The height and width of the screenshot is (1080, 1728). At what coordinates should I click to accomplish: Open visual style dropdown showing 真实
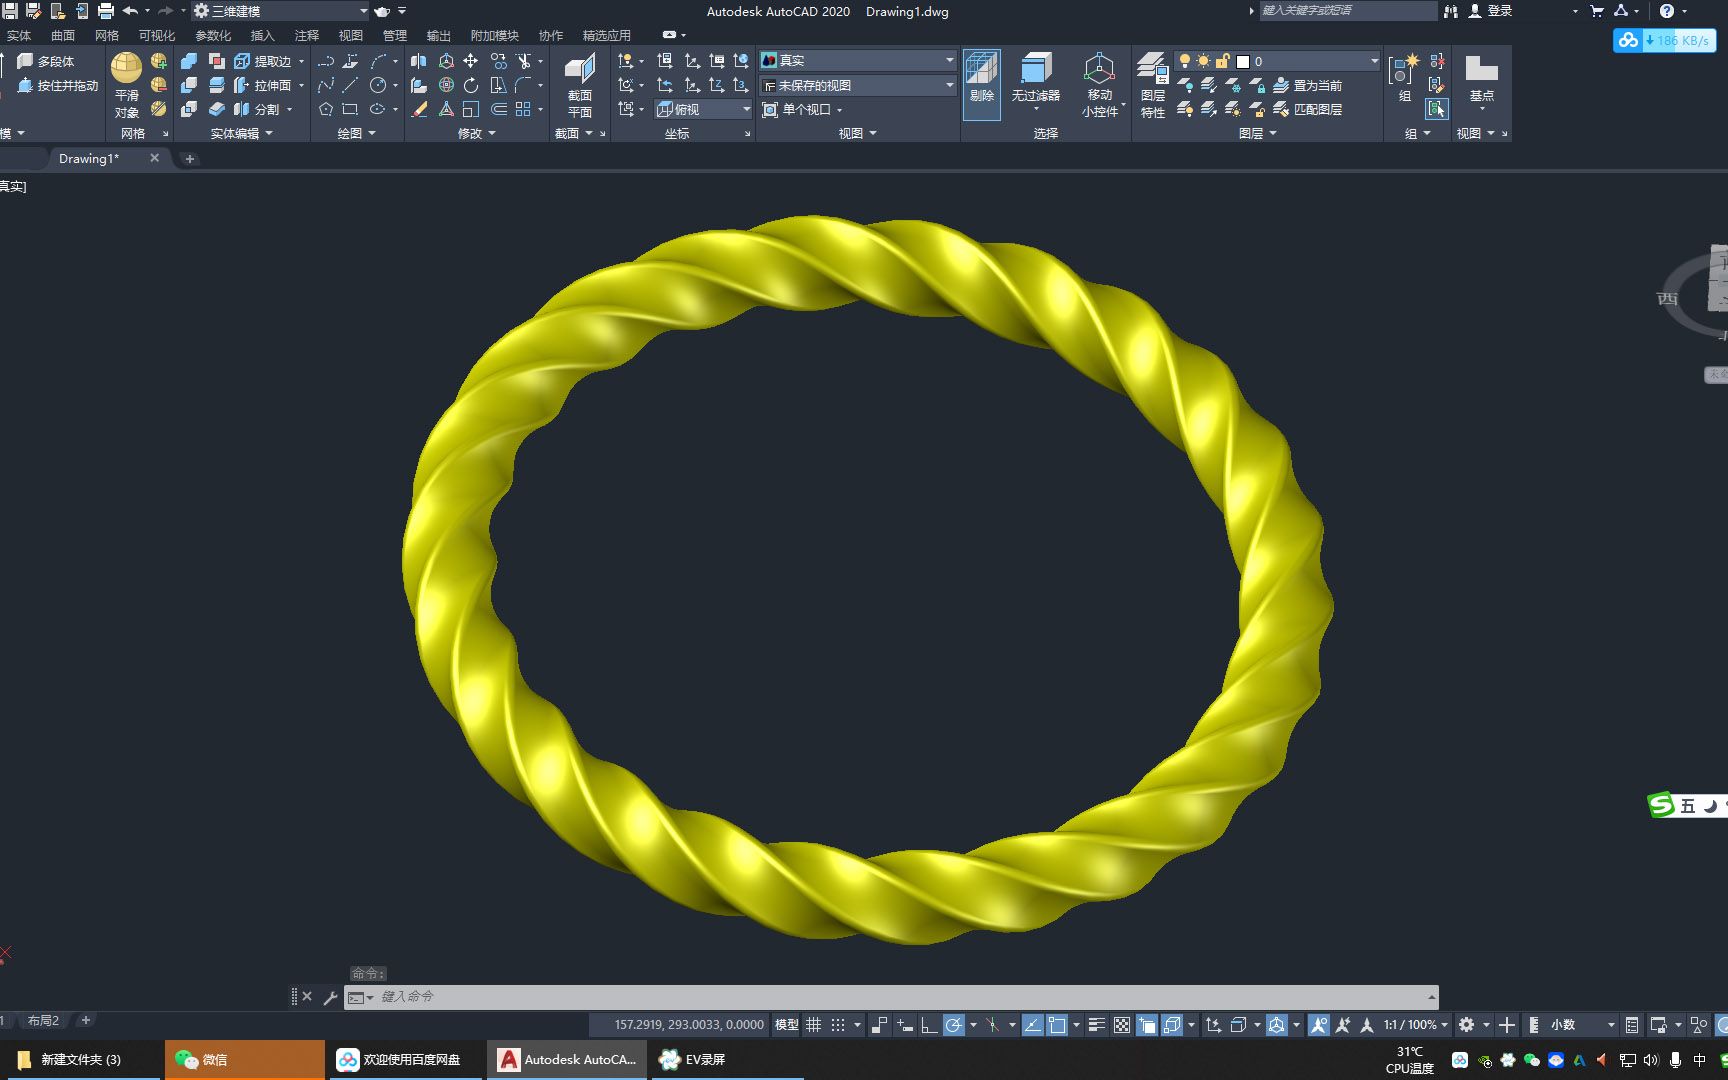(x=858, y=60)
